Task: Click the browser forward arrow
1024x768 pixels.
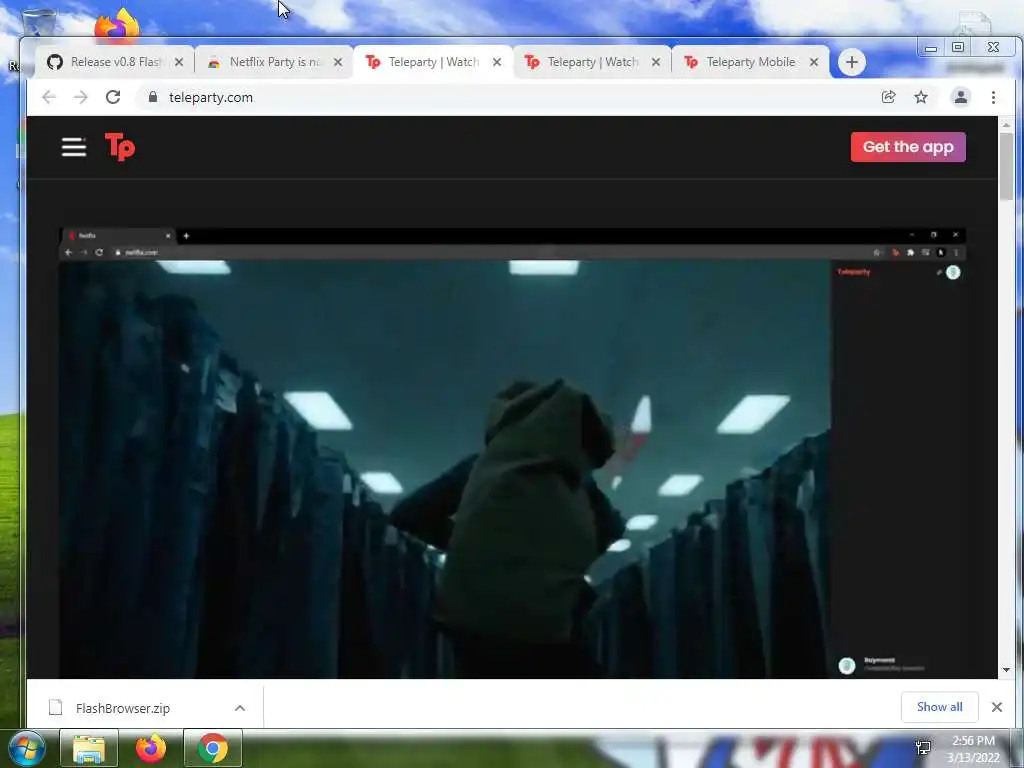Action: (80, 97)
